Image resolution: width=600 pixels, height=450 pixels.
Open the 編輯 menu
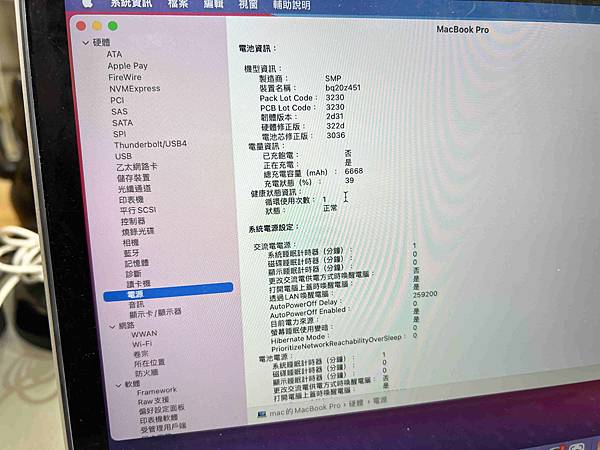coord(213,4)
